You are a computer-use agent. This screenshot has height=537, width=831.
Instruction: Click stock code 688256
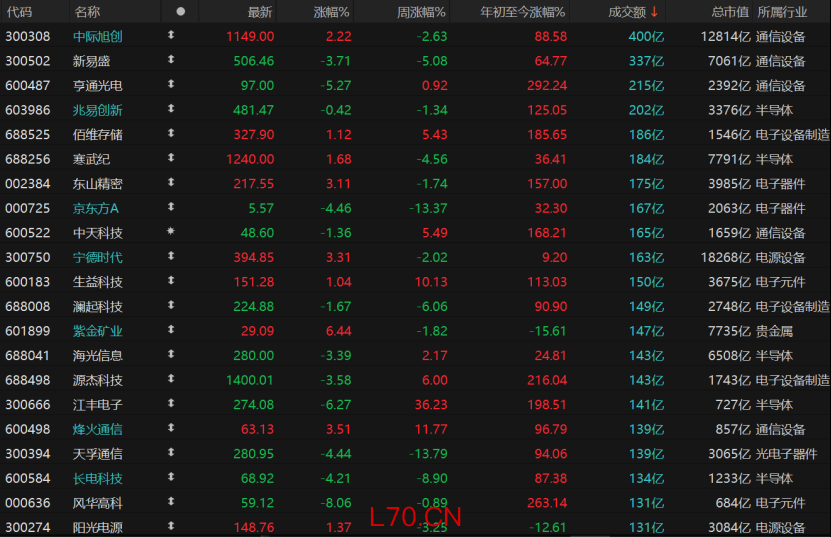pyautogui.click(x=28, y=160)
